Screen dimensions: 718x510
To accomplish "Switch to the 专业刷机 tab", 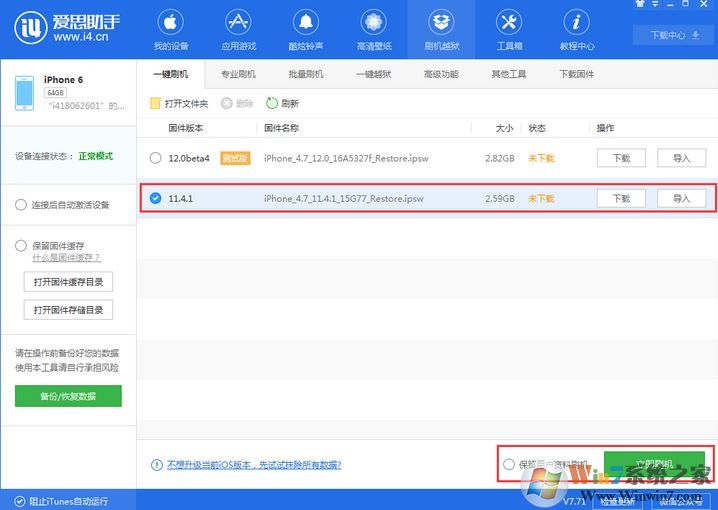I will pos(238,74).
